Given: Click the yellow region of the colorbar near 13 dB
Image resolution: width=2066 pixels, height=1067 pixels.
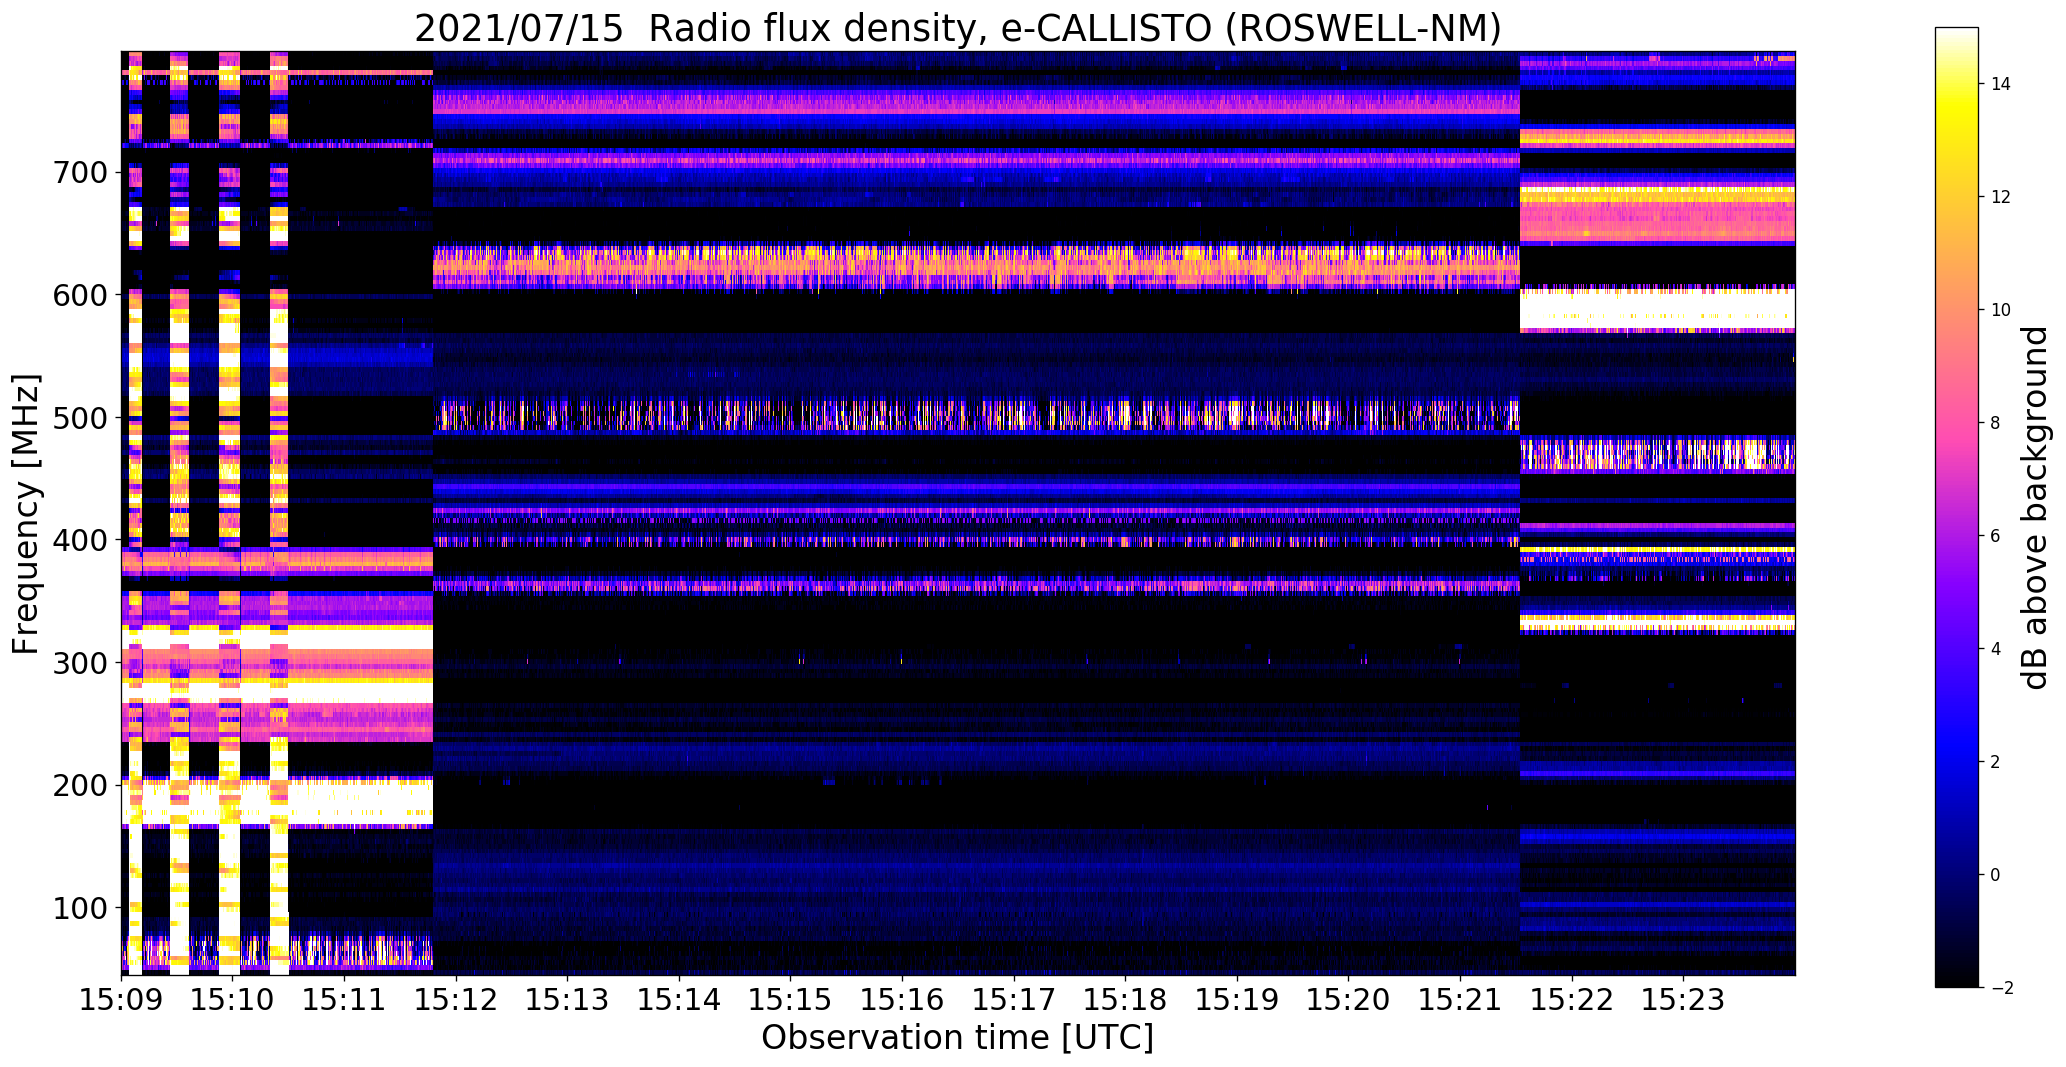Looking at the screenshot, I should click(x=1957, y=140).
